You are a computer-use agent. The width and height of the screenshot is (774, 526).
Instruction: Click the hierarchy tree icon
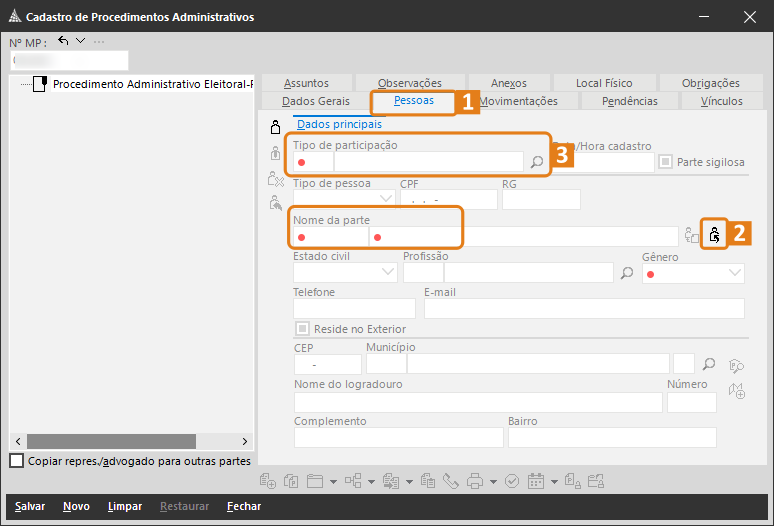(353, 481)
